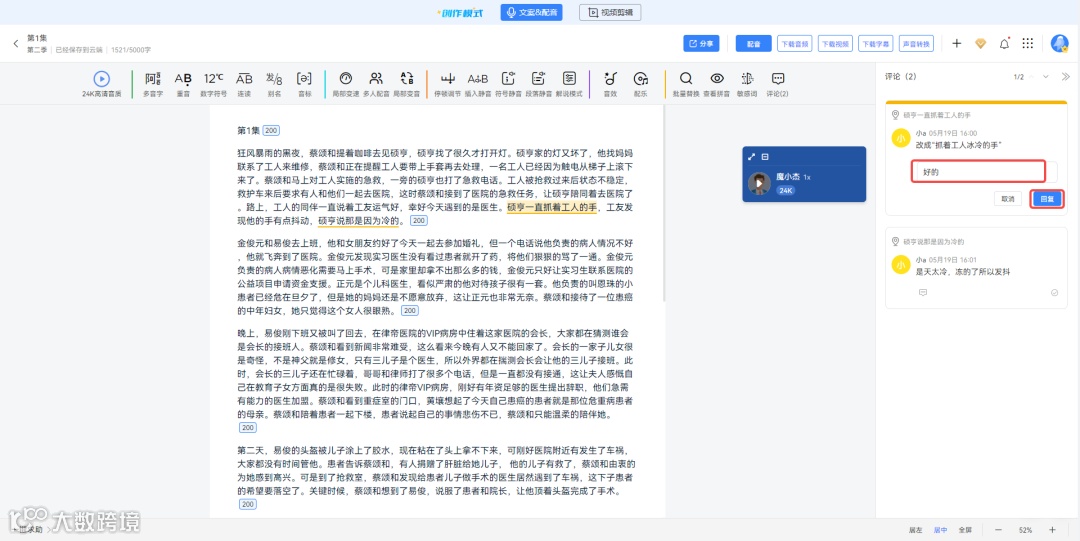
Task: Choose the 插入静音 insert silence tool
Action: (x=478, y=84)
